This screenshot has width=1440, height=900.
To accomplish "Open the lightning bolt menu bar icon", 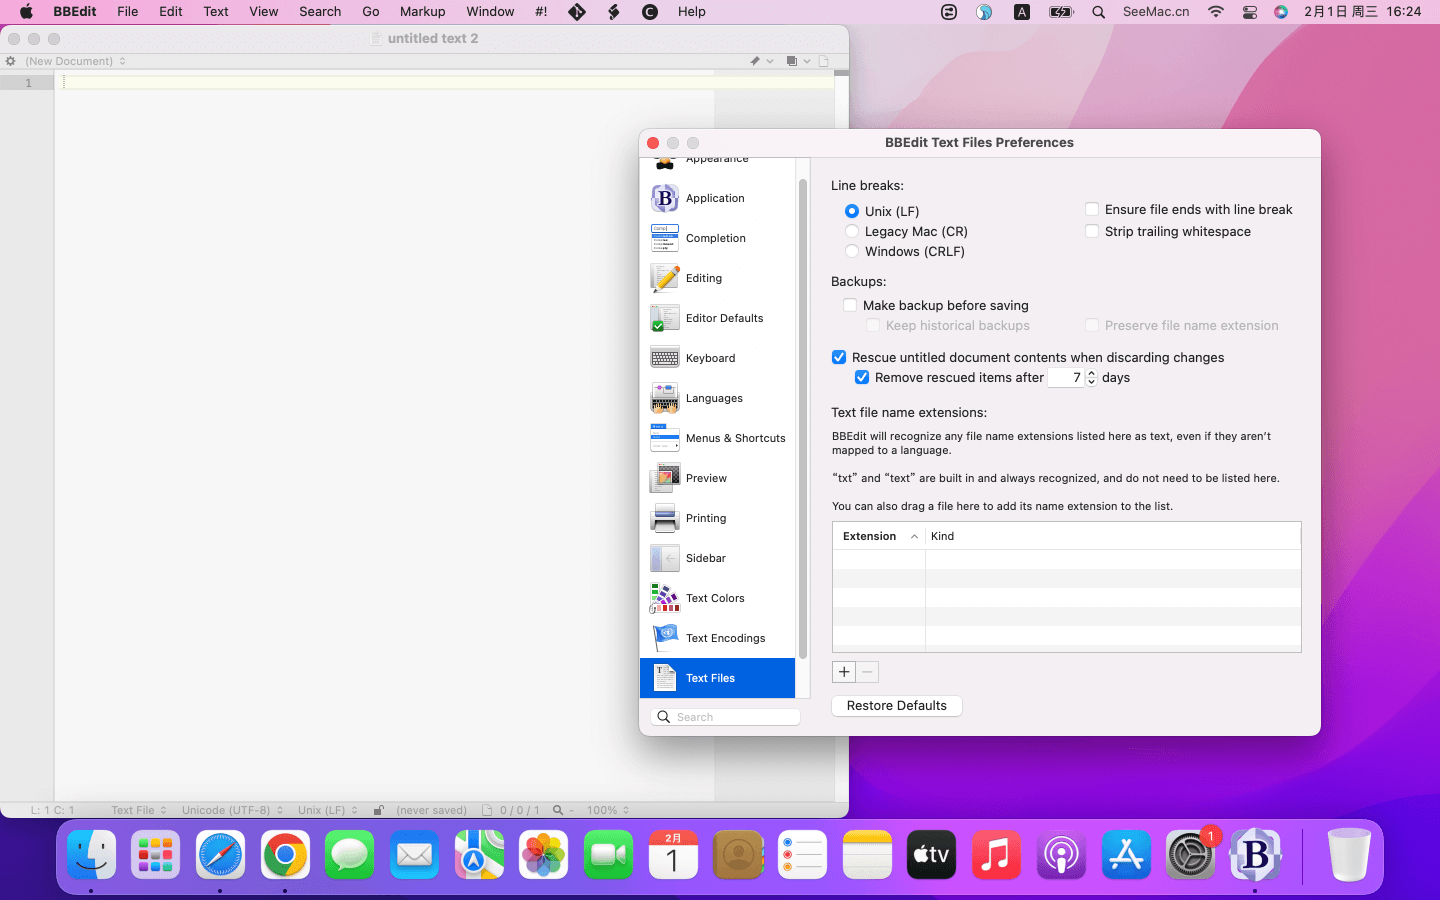I will (x=613, y=12).
